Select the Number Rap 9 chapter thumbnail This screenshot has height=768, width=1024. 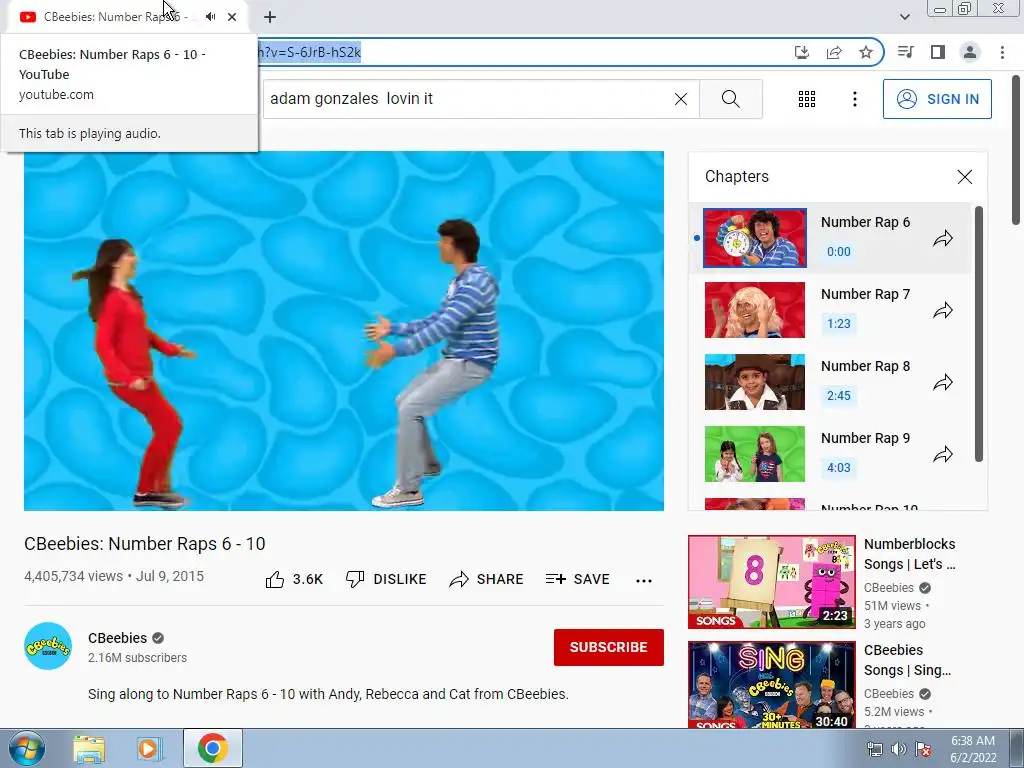(754, 454)
